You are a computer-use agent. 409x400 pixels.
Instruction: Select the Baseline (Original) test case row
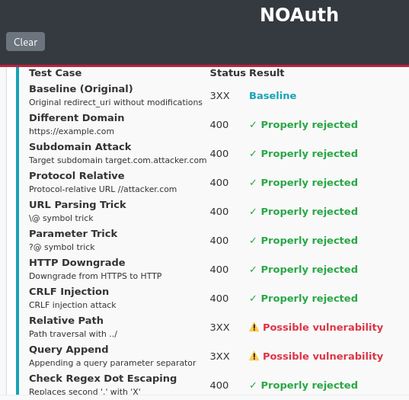point(213,96)
